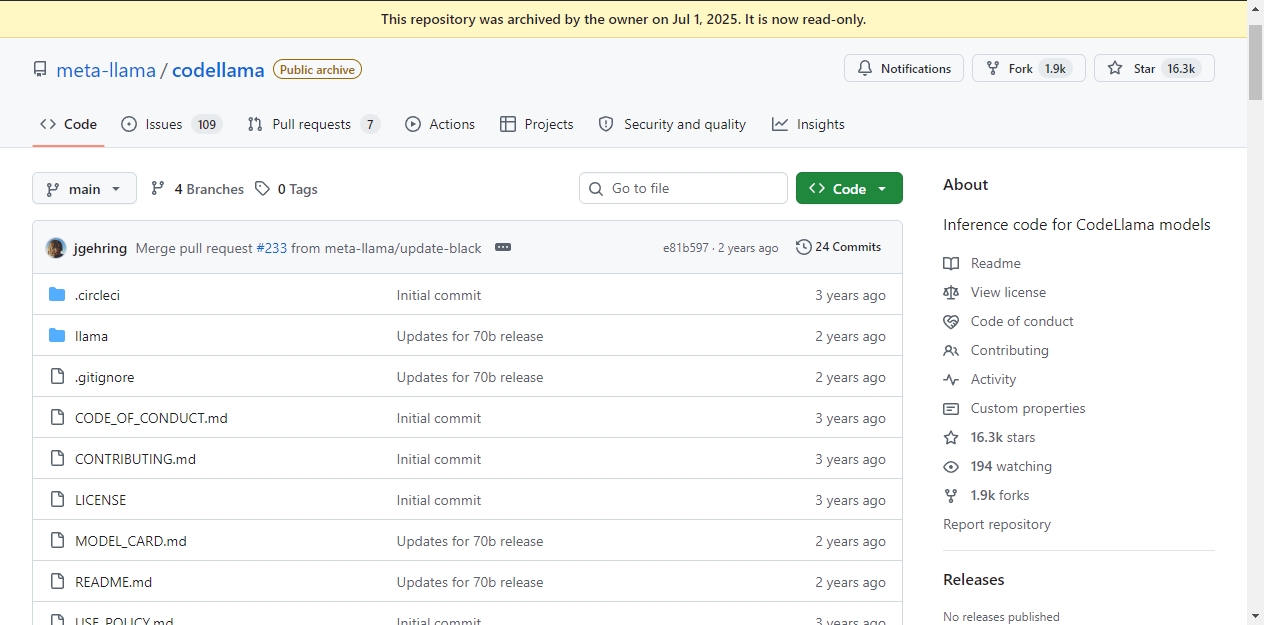This screenshot has width=1264, height=625.
Task: View the 0 Tags link
Action: 286,189
